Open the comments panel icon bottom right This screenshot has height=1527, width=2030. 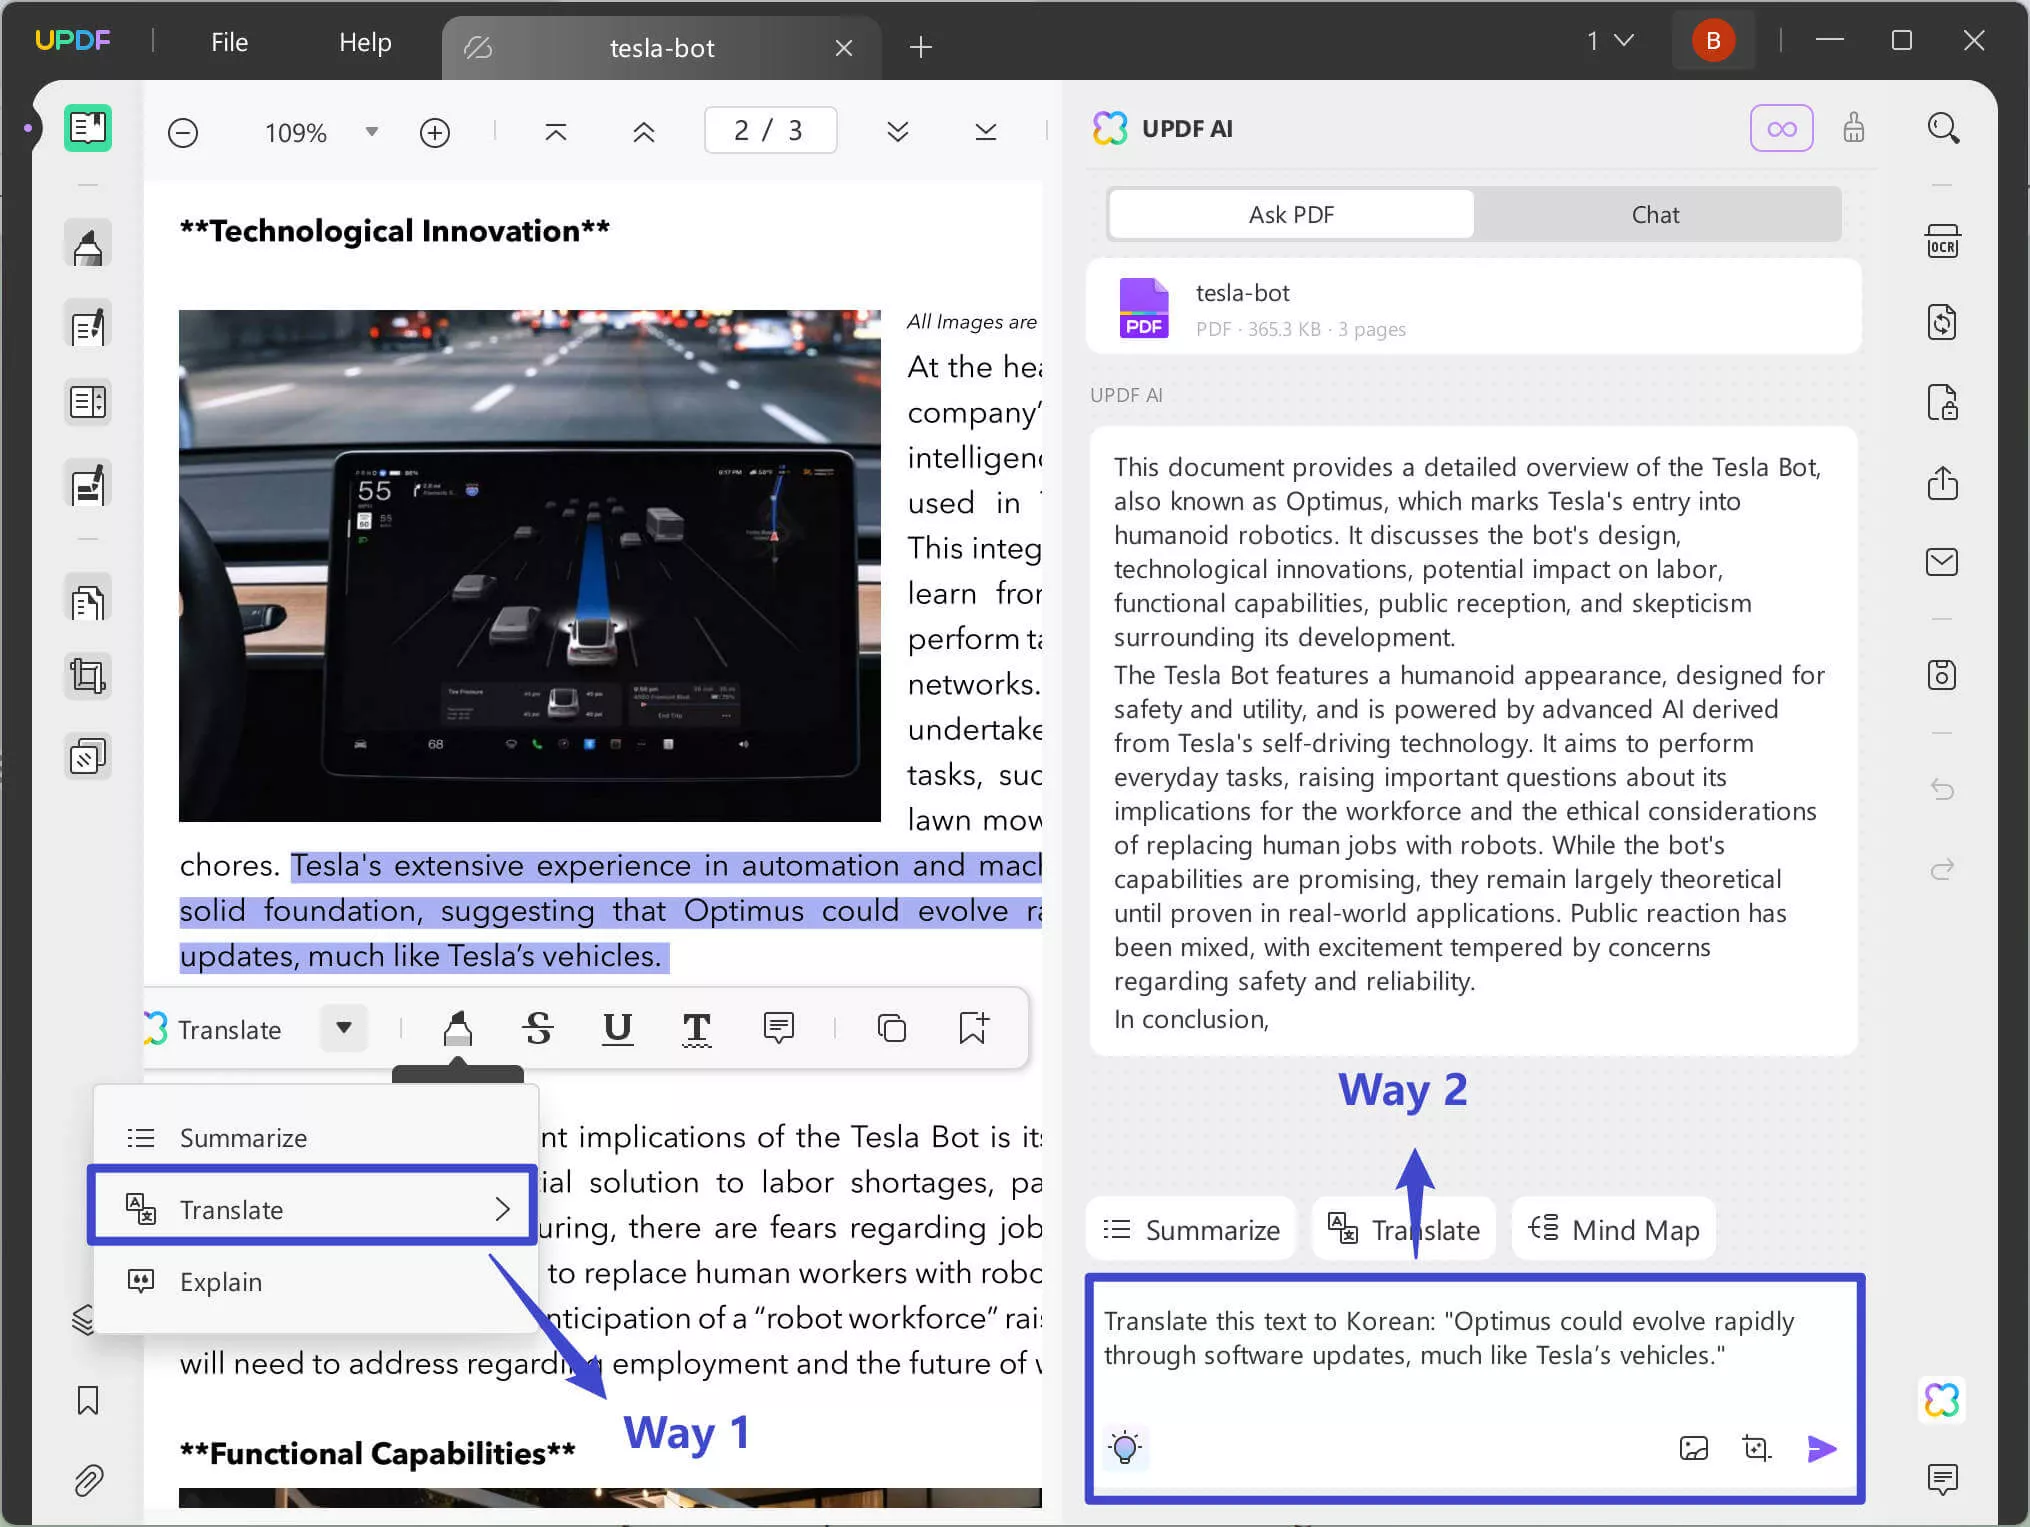(1943, 1479)
